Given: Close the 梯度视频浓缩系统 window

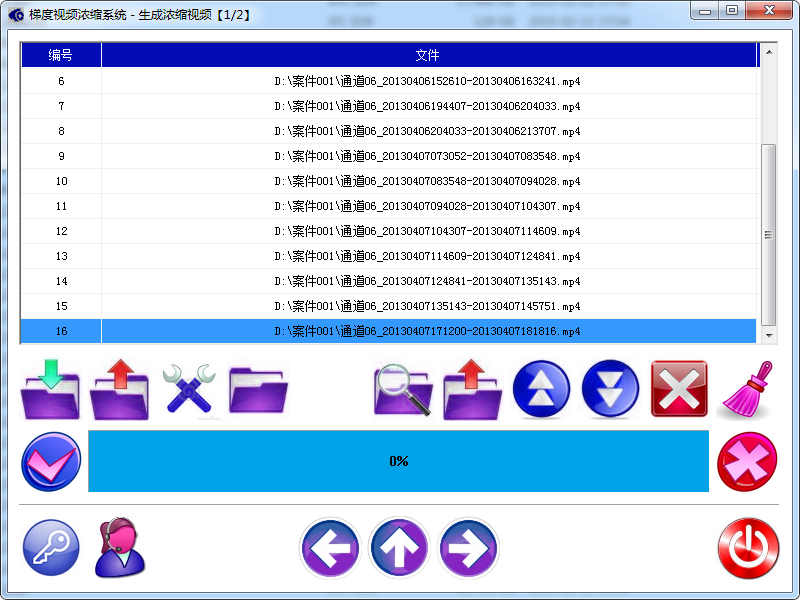Looking at the screenshot, I should click(x=769, y=10).
